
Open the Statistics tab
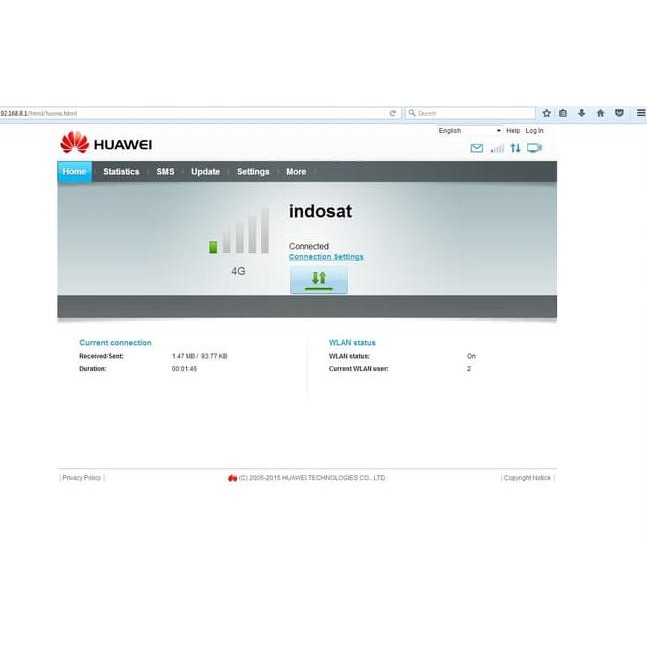[x=121, y=172]
